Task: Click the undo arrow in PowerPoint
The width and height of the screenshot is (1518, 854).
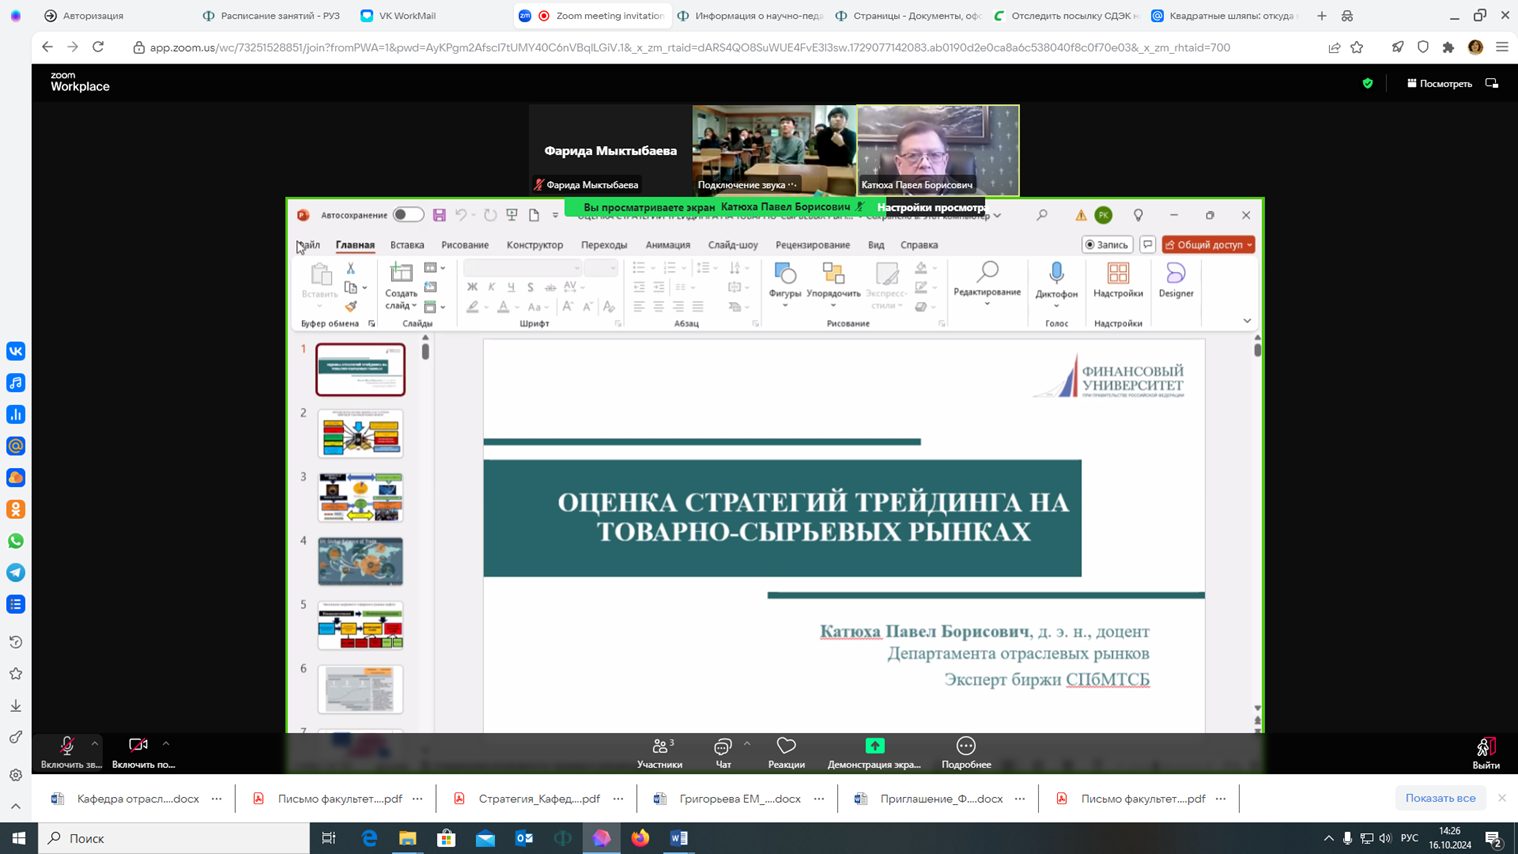Action: pos(461,215)
